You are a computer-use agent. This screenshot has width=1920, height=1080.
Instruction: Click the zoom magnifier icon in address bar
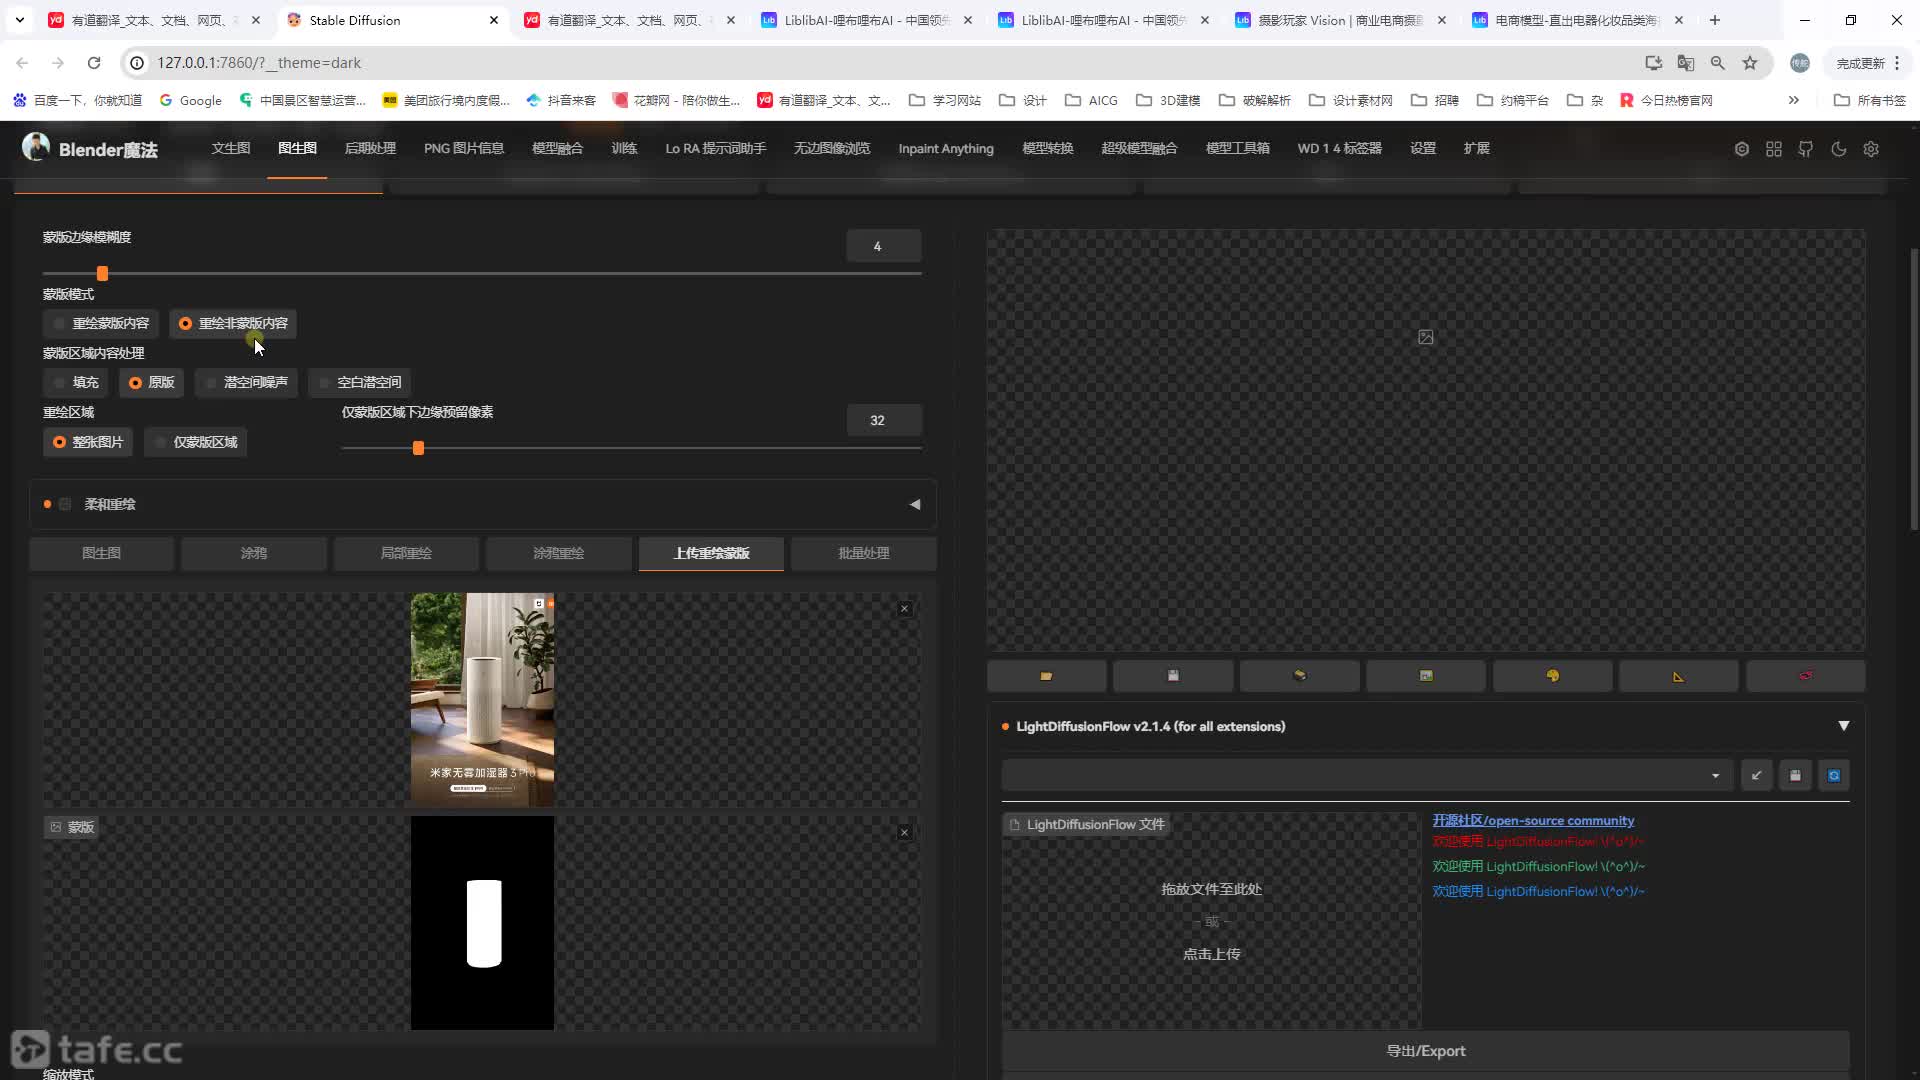point(1718,63)
